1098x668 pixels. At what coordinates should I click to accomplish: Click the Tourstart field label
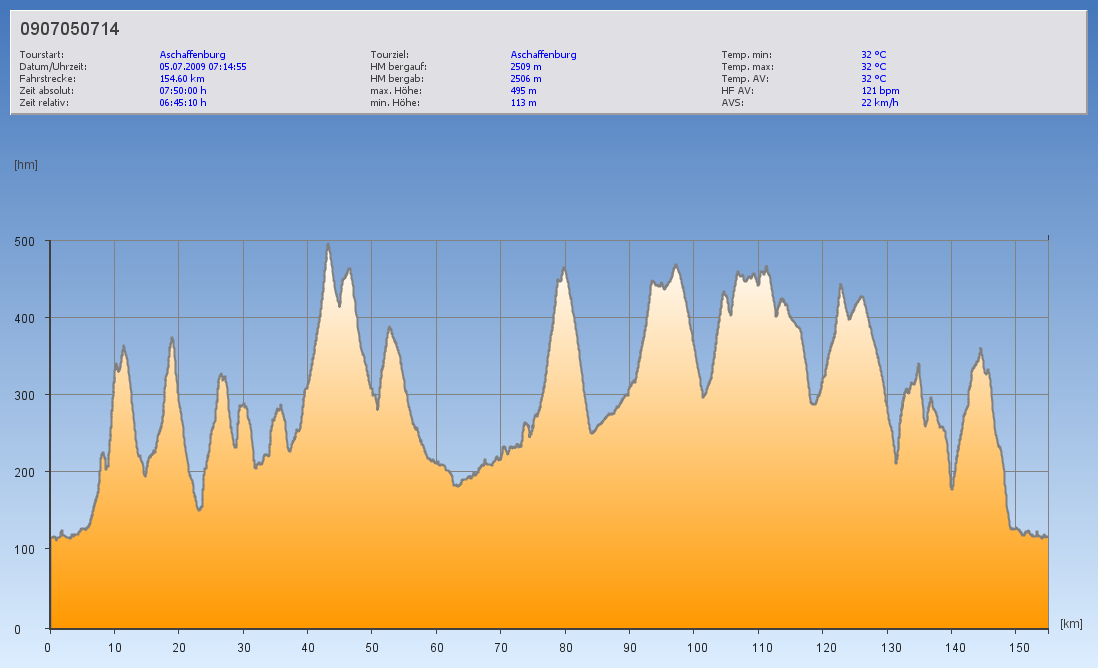click(41, 55)
